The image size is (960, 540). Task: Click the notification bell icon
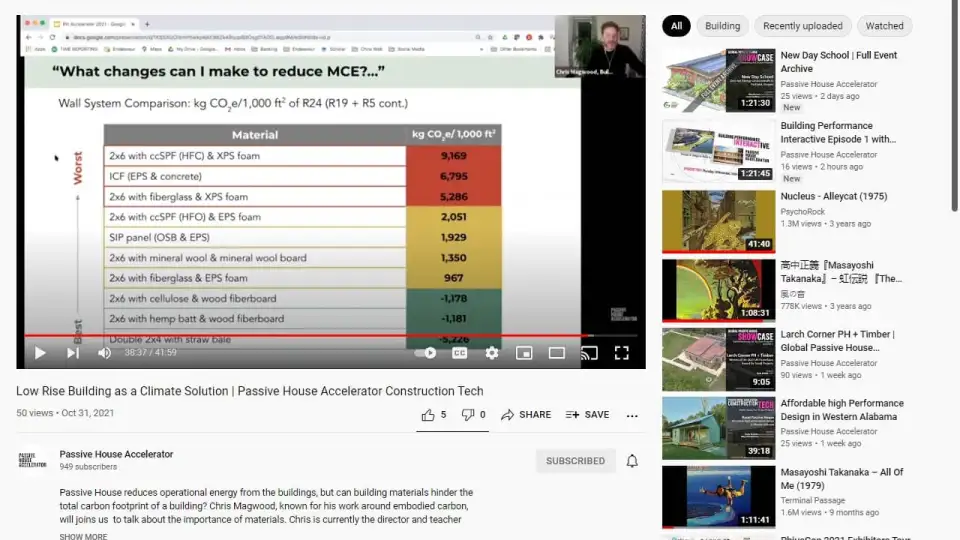632,461
